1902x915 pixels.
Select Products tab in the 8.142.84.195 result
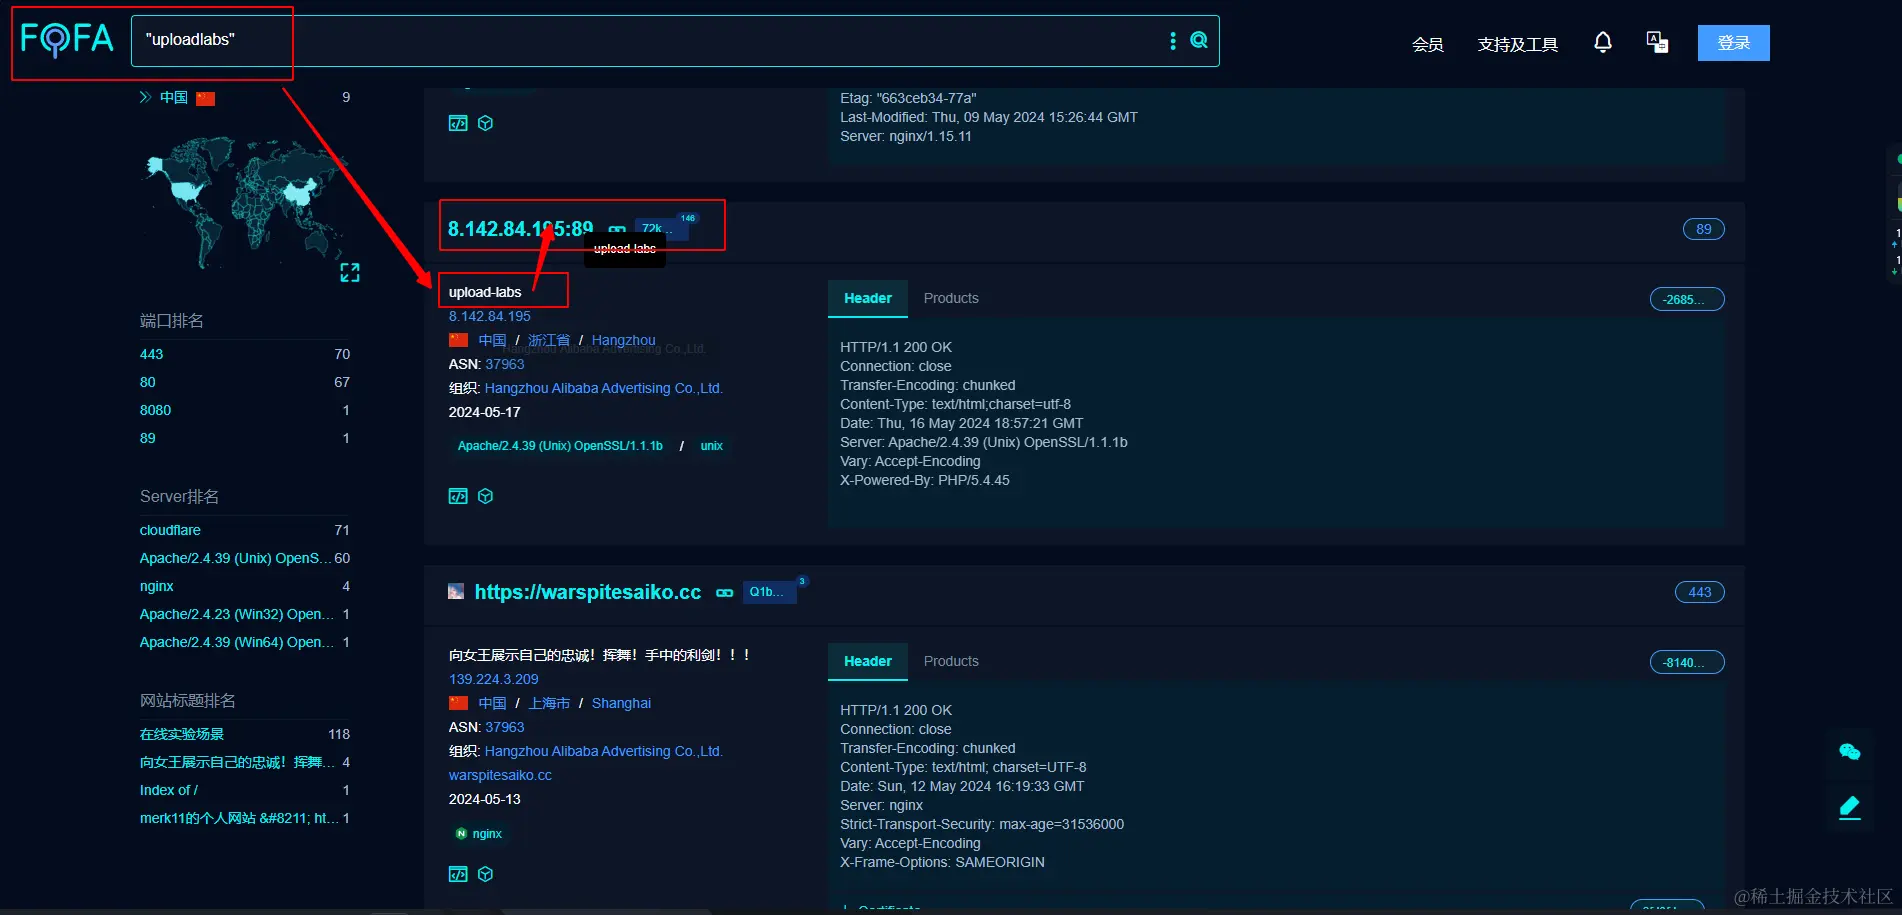(951, 298)
